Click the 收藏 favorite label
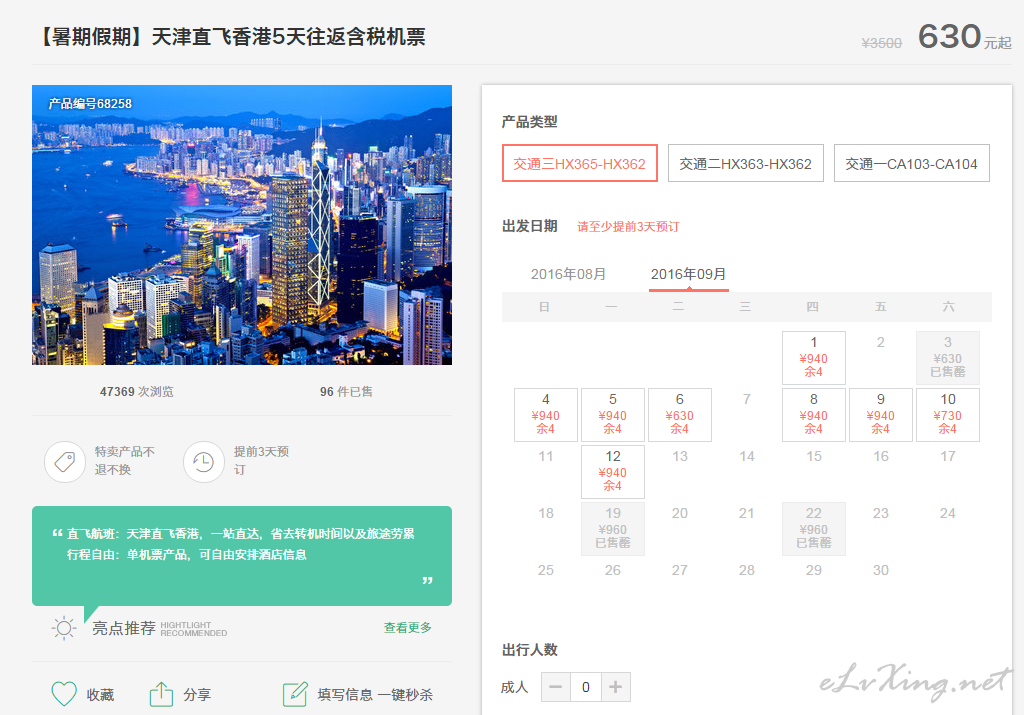The height and width of the screenshot is (715, 1024). click(x=101, y=695)
